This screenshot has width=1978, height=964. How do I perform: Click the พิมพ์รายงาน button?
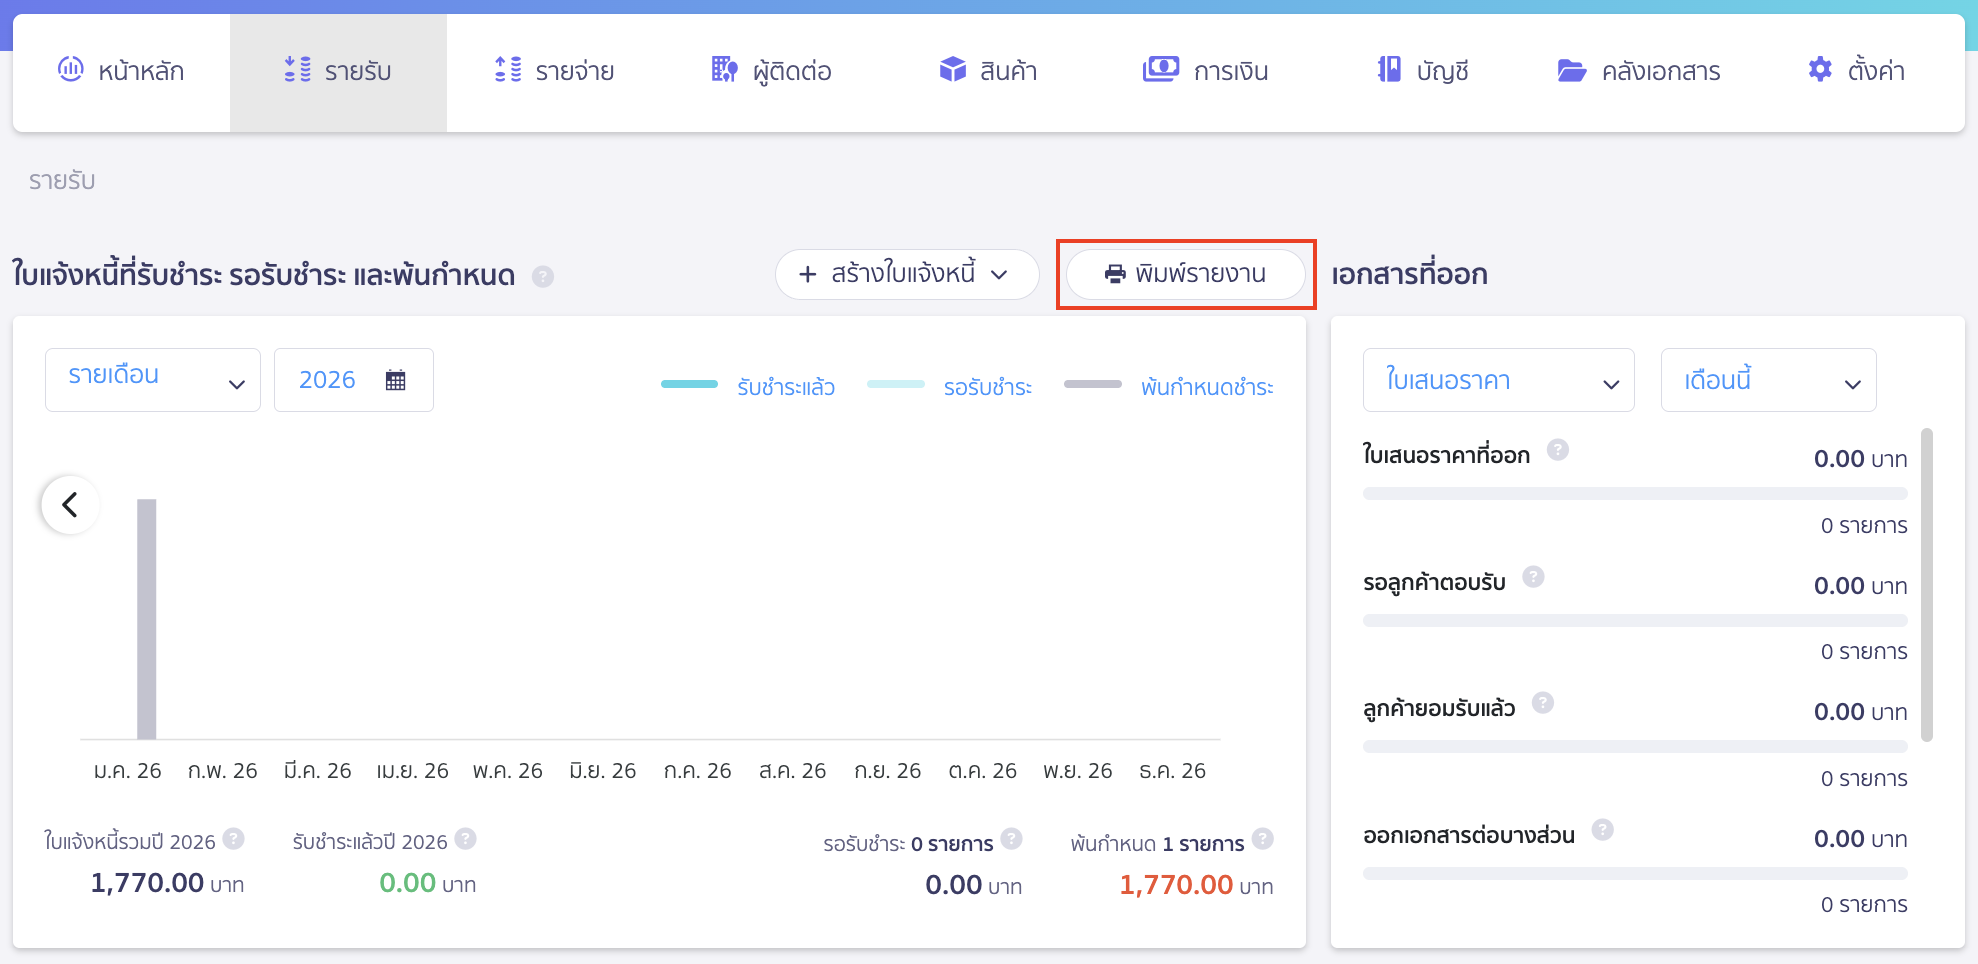pyautogui.click(x=1185, y=274)
